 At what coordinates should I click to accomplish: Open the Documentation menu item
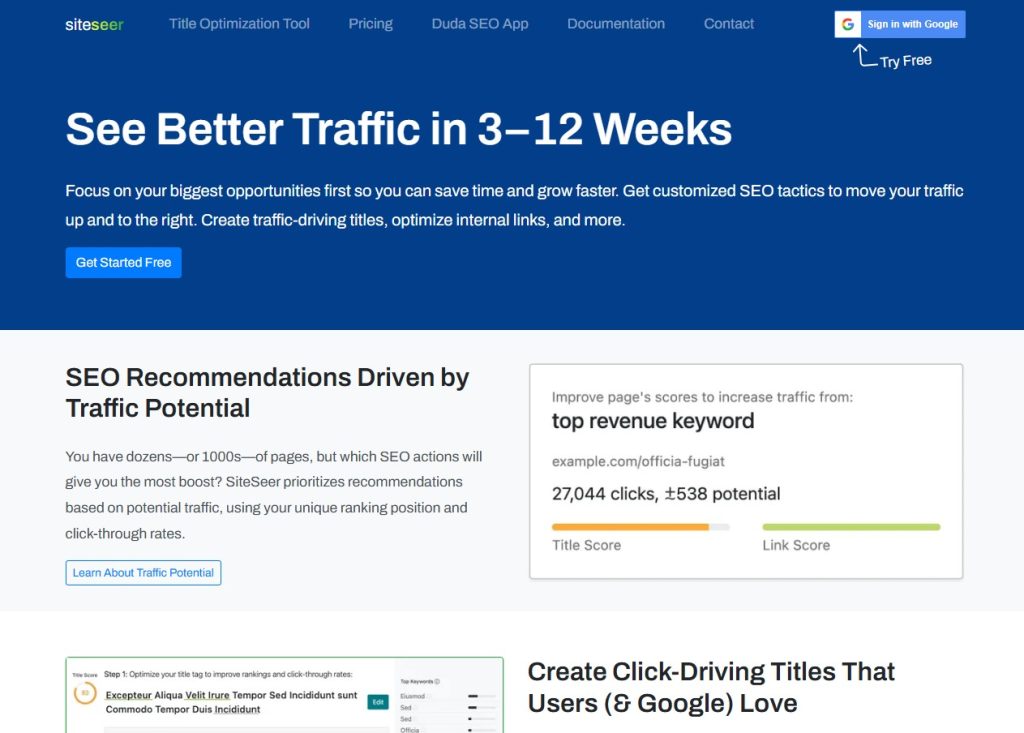pyautogui.click(x=616, y=24)
